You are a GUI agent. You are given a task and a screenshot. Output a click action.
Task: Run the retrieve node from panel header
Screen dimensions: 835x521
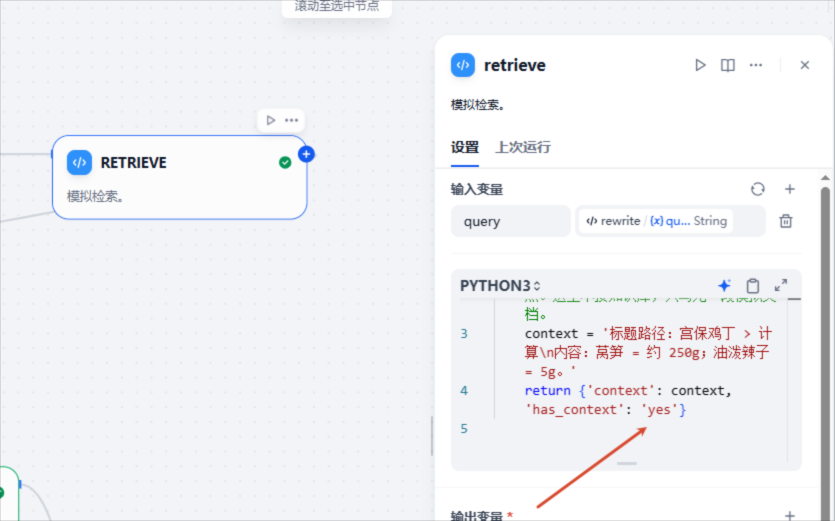(700, 65)
